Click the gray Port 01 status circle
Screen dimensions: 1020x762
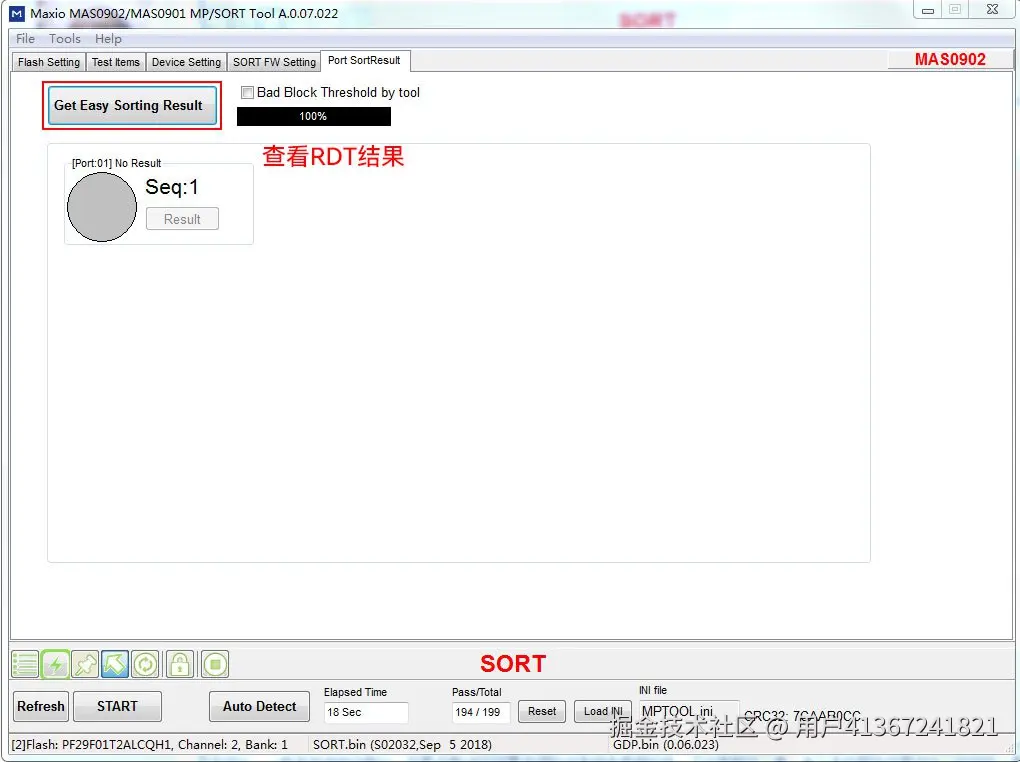[102, 207]
